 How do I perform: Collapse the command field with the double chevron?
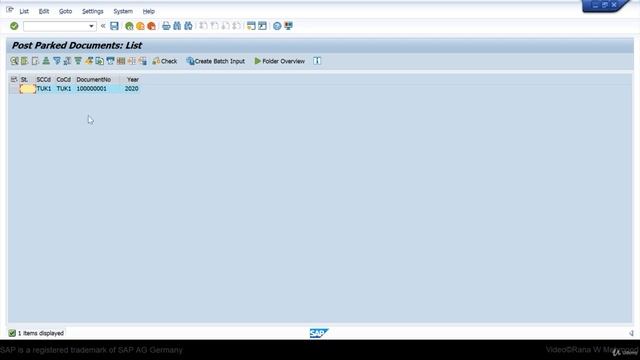pyautogui.click(x=103, y=26)
